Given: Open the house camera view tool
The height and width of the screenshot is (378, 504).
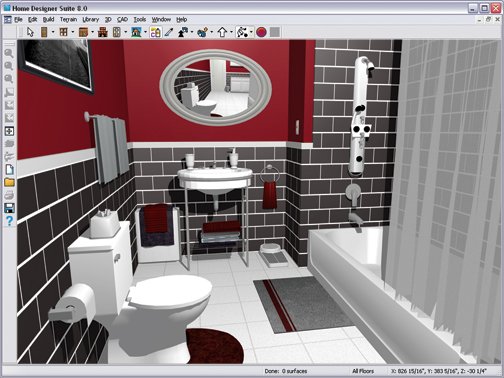Looking at the screenshot, I should (136, 32).
